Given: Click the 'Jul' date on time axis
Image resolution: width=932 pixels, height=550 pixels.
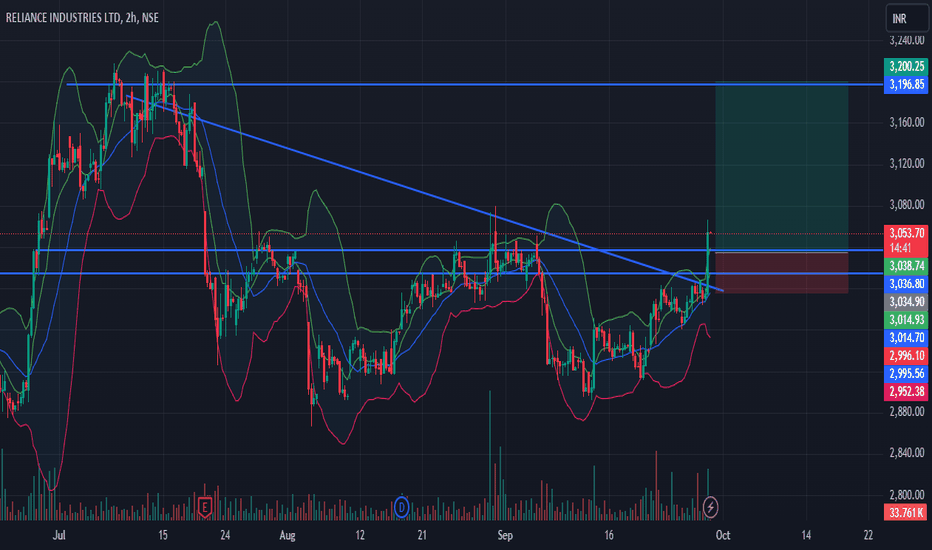Looking at the screenshot, I should [59, 535].
